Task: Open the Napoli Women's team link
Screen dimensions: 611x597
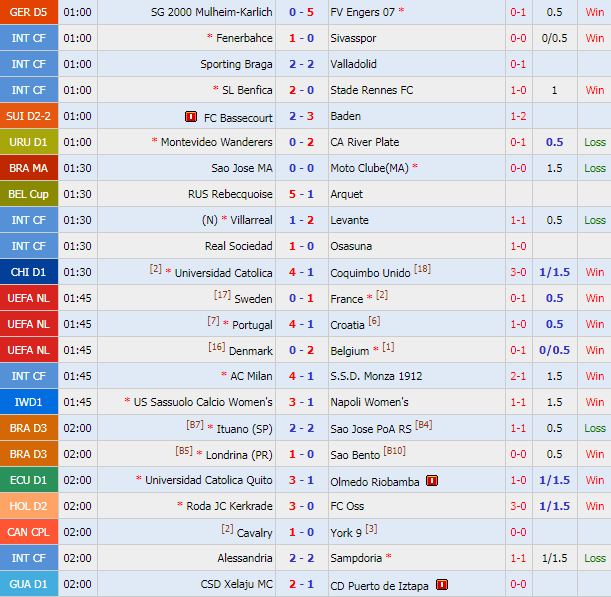Action: [369, 402]
